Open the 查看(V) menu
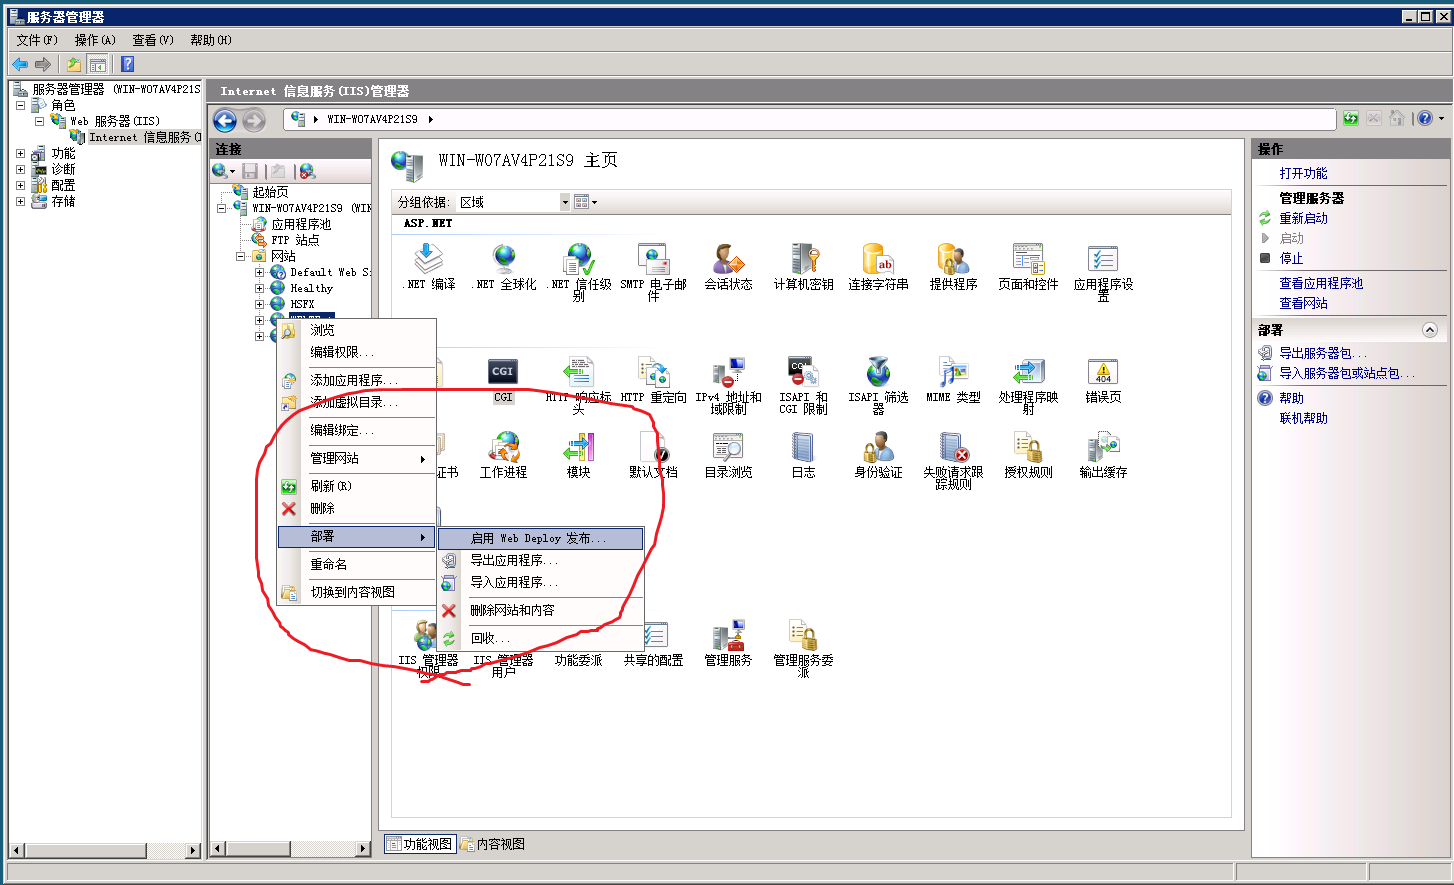Viewport: 1454px width, 885px height. coord(153,40)
